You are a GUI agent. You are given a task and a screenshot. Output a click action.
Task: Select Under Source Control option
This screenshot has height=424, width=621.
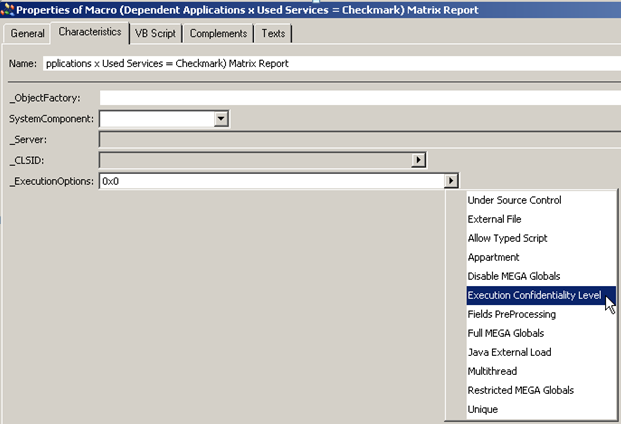(514, 200)
